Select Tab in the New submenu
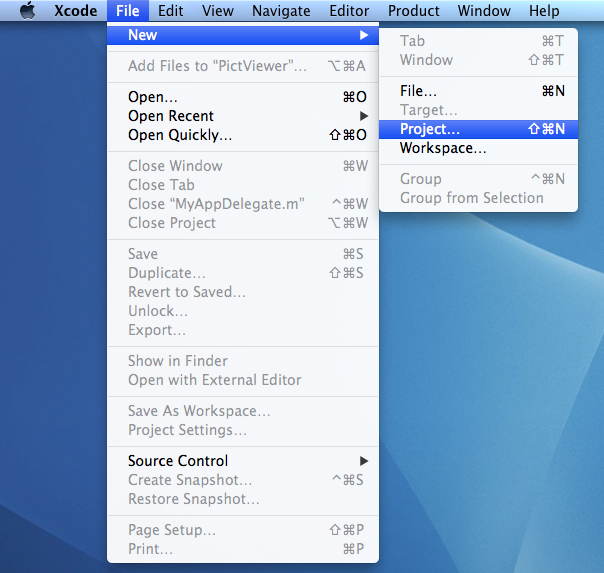This screenshot has width=604, height=573. click(x=478, y=41)
